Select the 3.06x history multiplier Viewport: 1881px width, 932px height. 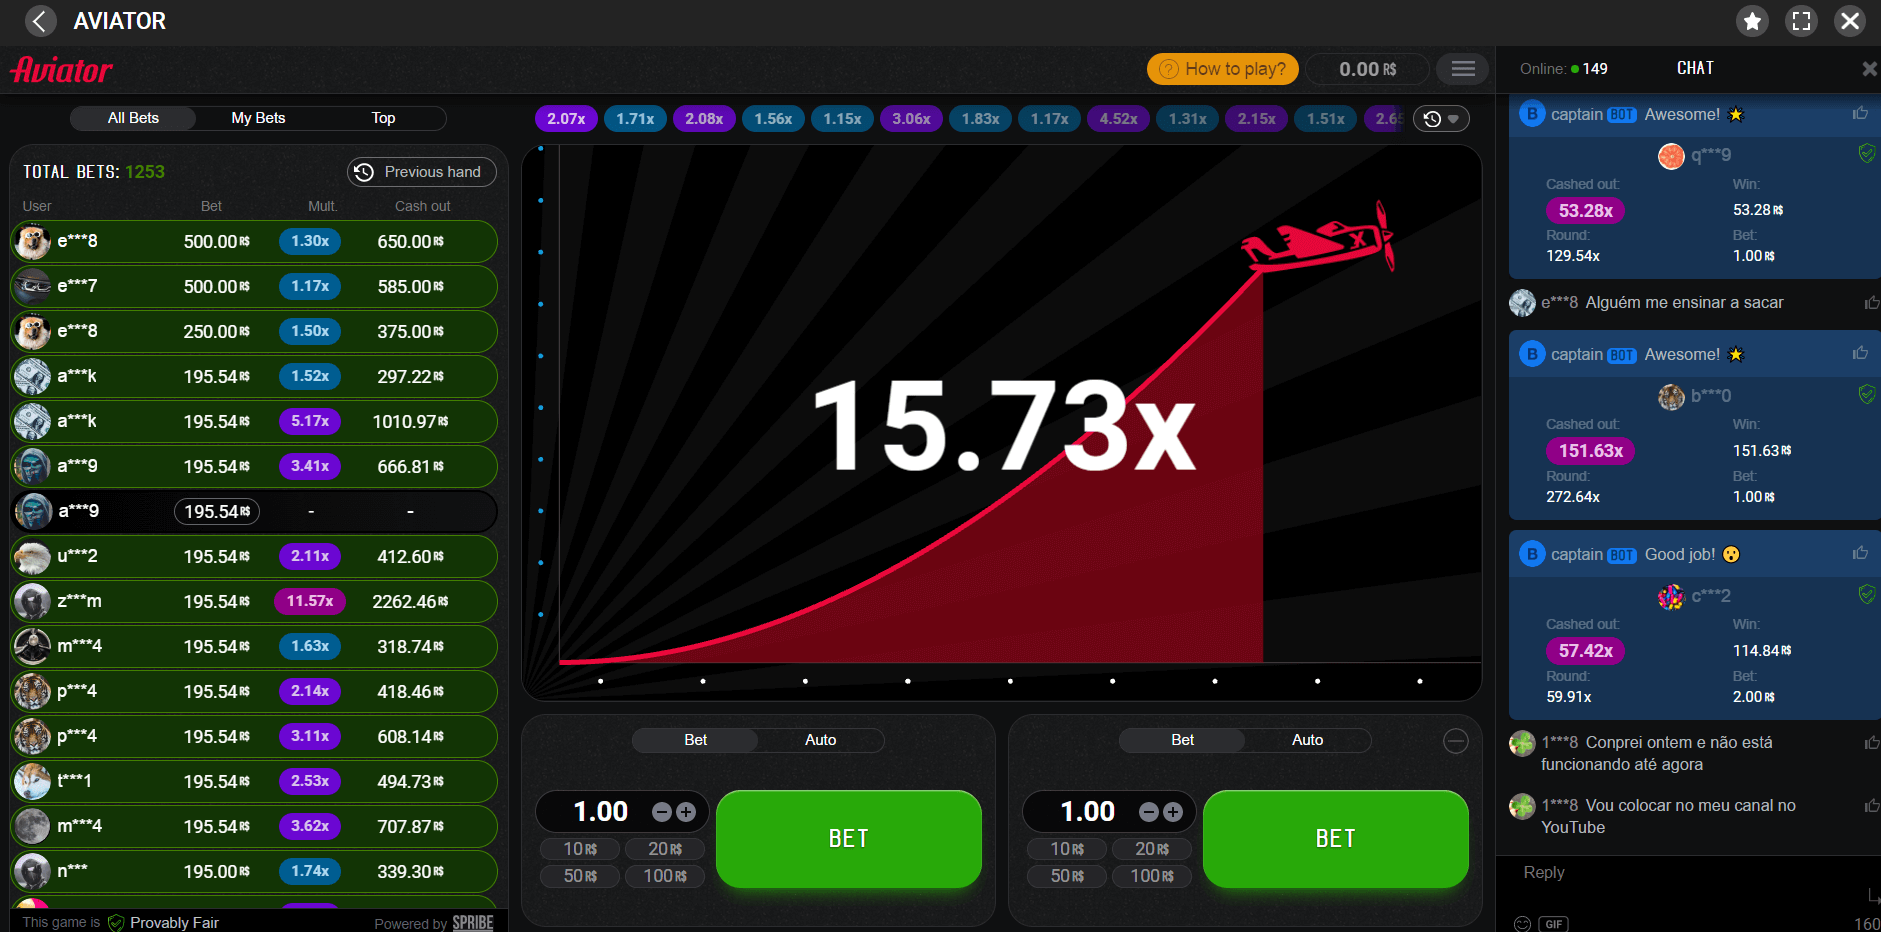[x=911, y=119]
